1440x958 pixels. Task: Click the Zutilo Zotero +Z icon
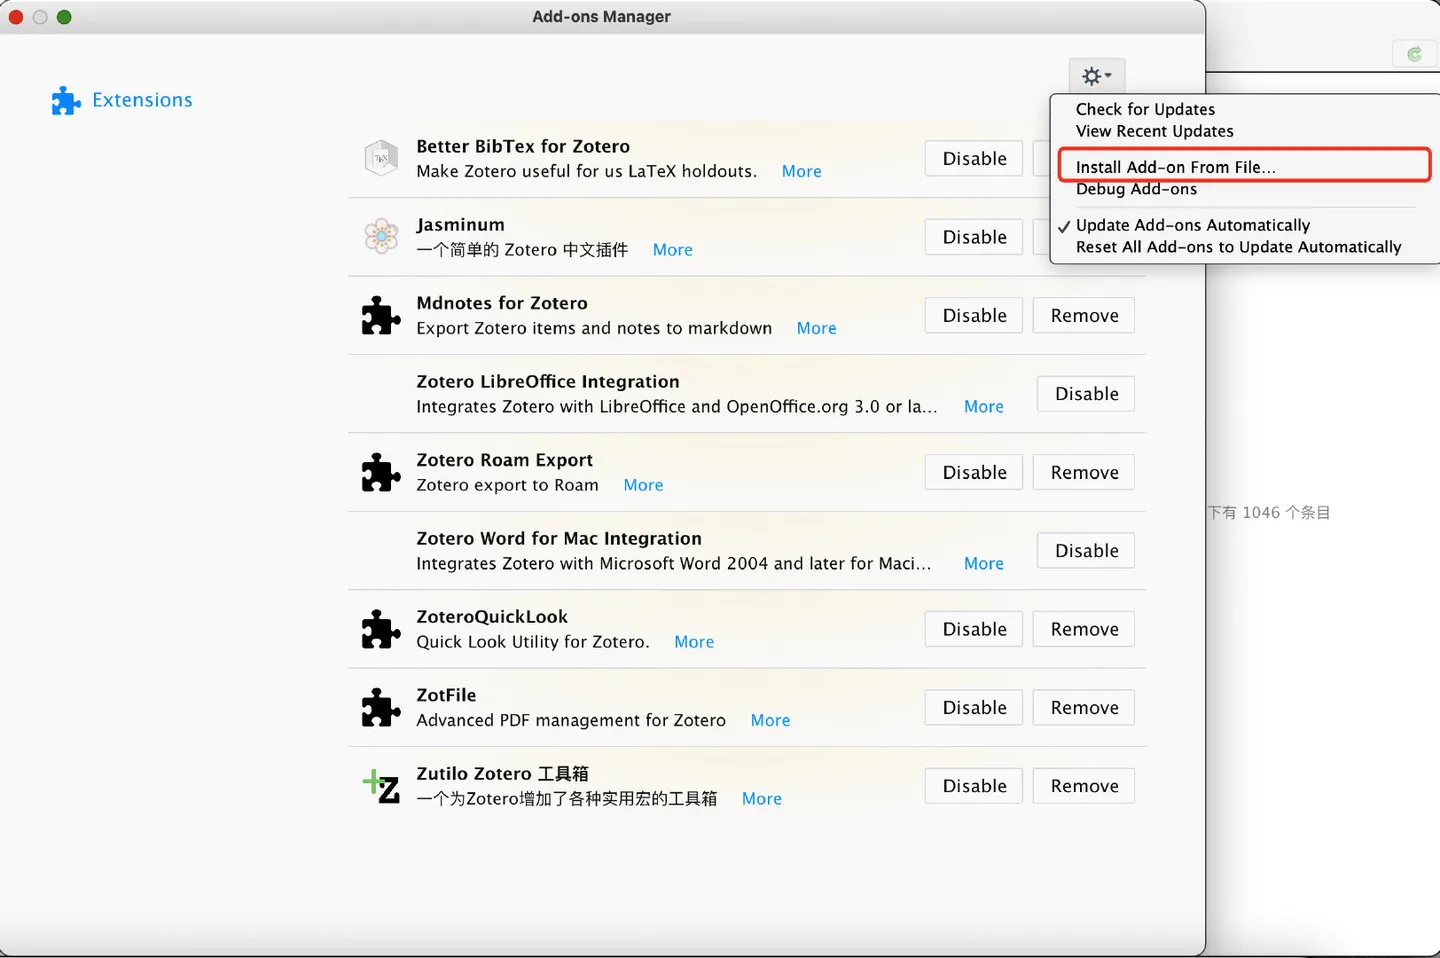tap(381, 786)
